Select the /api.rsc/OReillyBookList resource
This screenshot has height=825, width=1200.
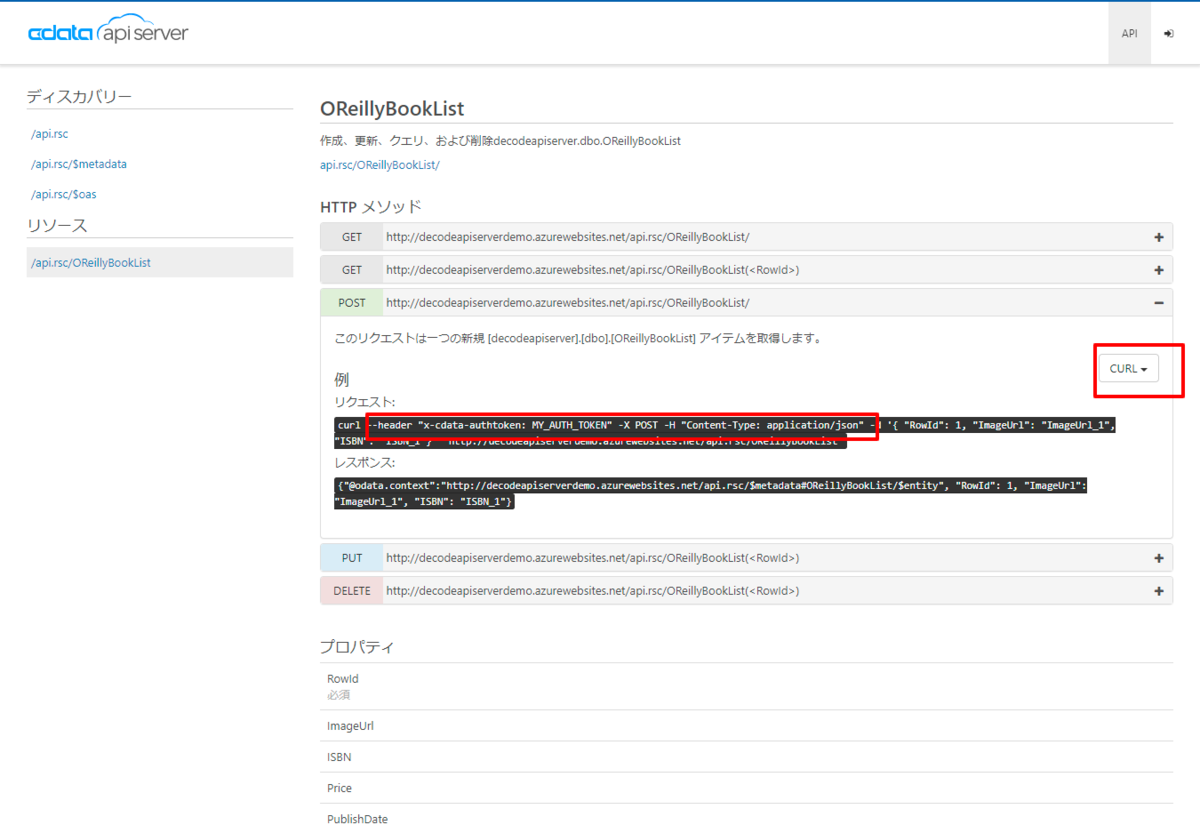(x=160, y=262)
